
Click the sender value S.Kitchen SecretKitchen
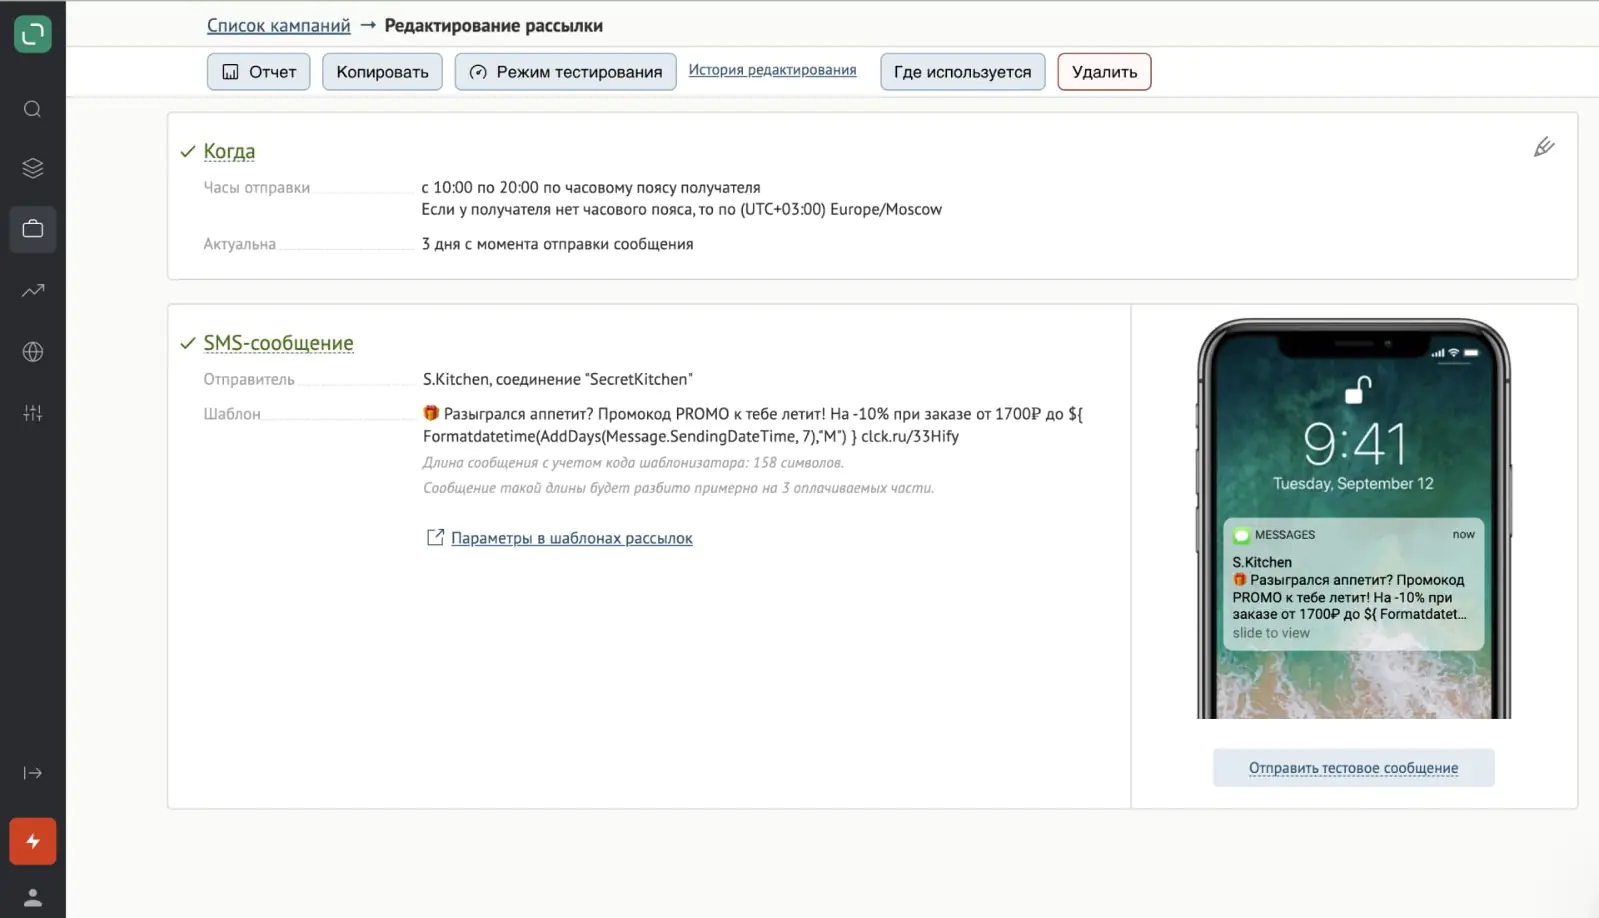click(557, 380)
